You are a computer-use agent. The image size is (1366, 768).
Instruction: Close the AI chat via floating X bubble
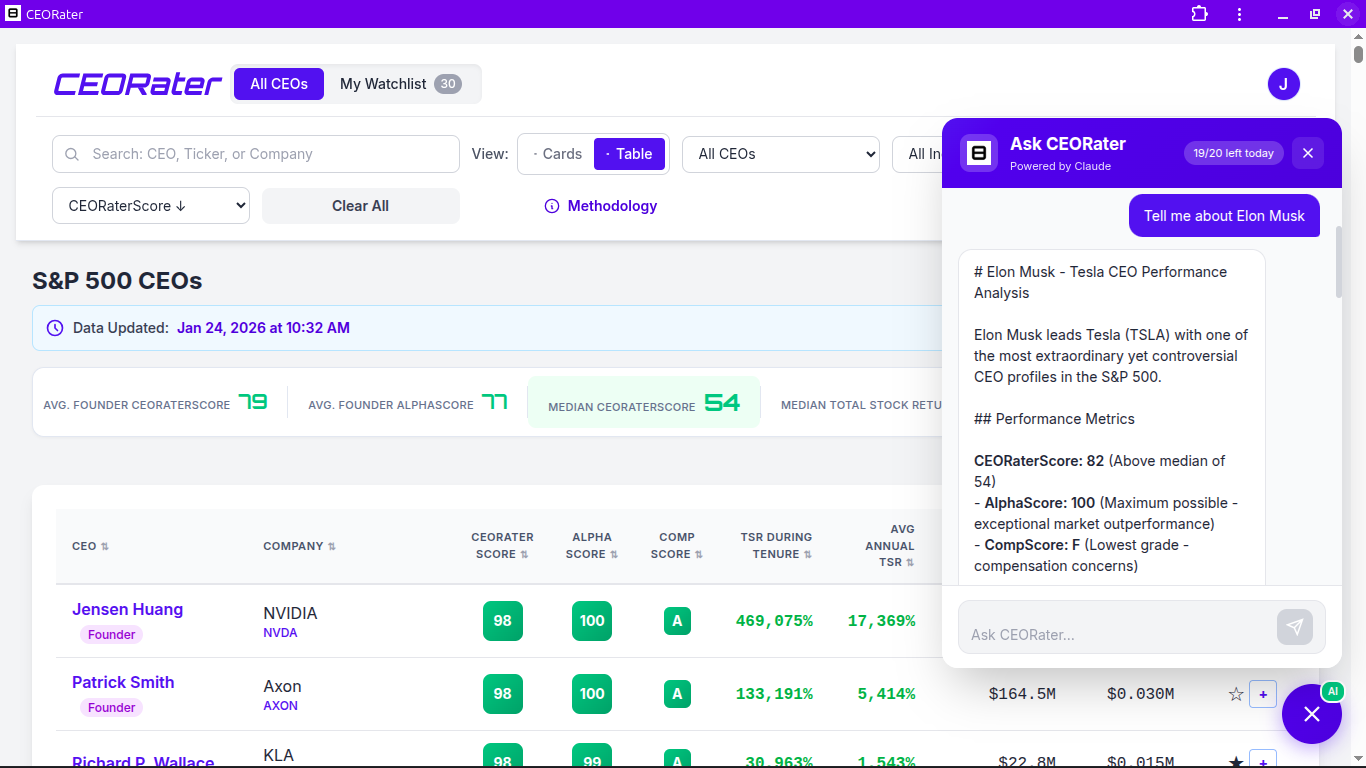click(1311, 714)
